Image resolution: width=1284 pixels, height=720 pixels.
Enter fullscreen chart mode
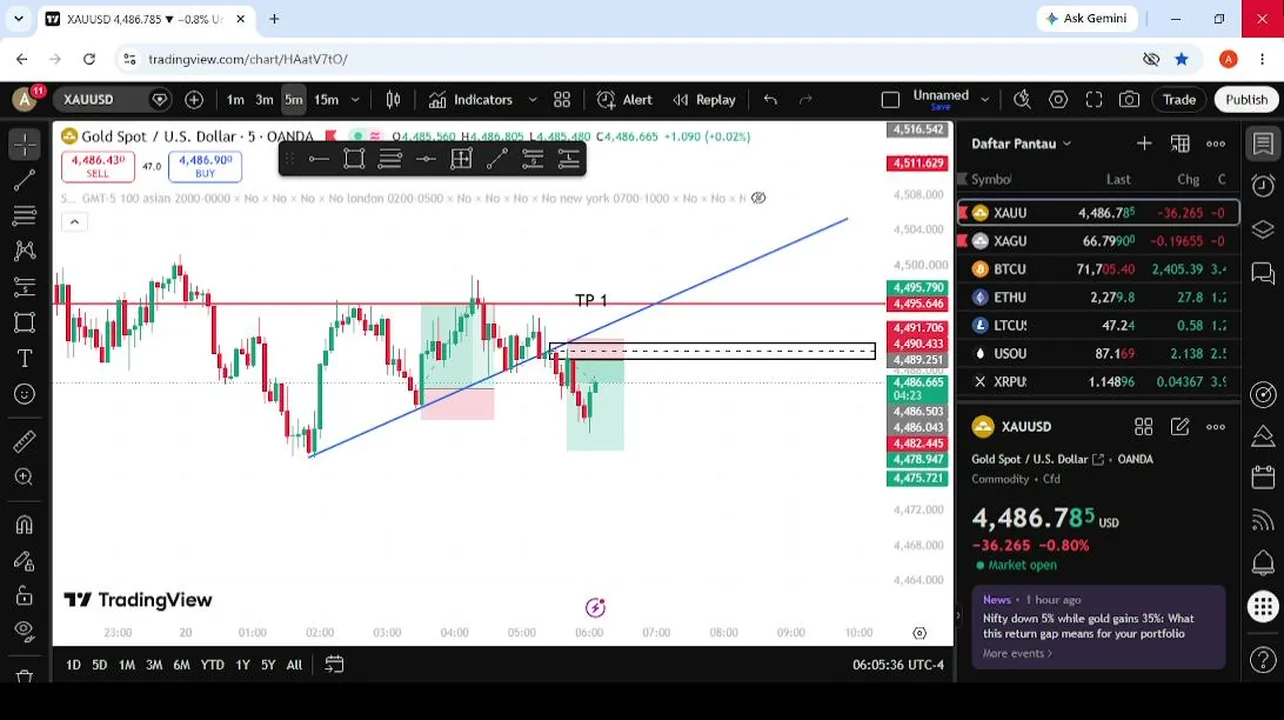1094,99
